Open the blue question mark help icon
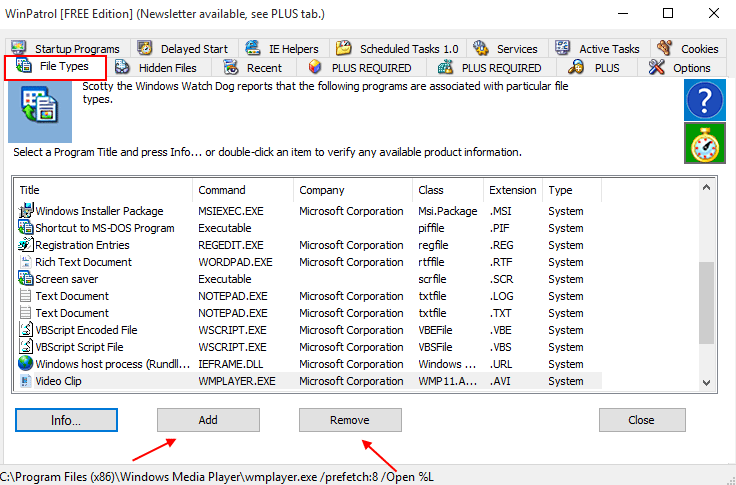736x485 pixels. 705,100
